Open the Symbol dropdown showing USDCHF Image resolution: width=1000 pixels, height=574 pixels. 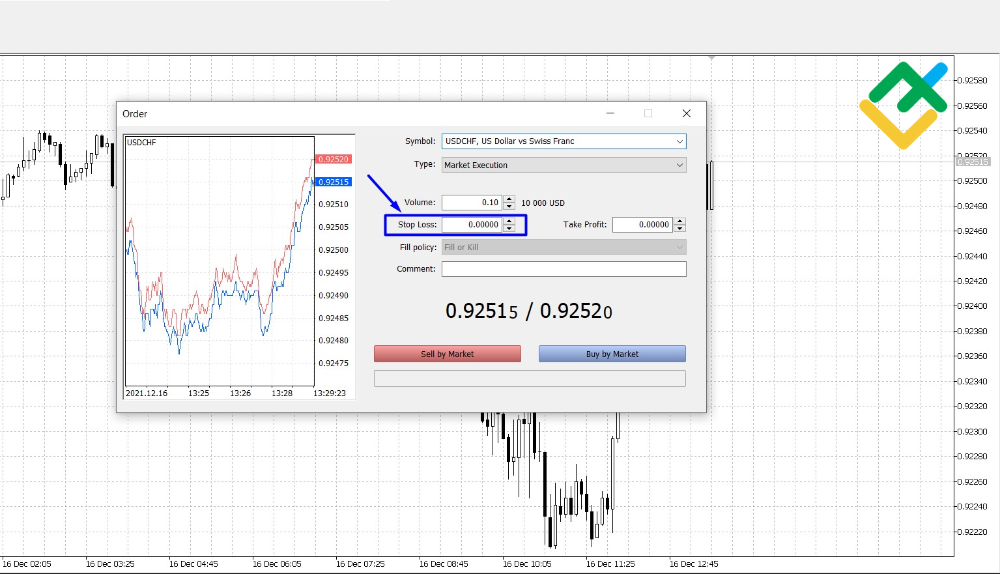(564, 141)
